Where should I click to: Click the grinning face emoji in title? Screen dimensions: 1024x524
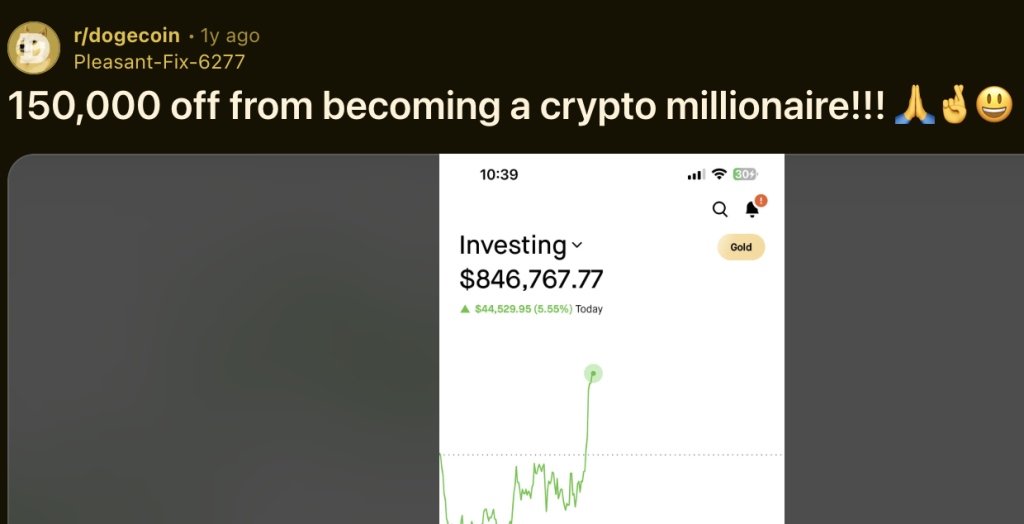(x=993, y=105)
